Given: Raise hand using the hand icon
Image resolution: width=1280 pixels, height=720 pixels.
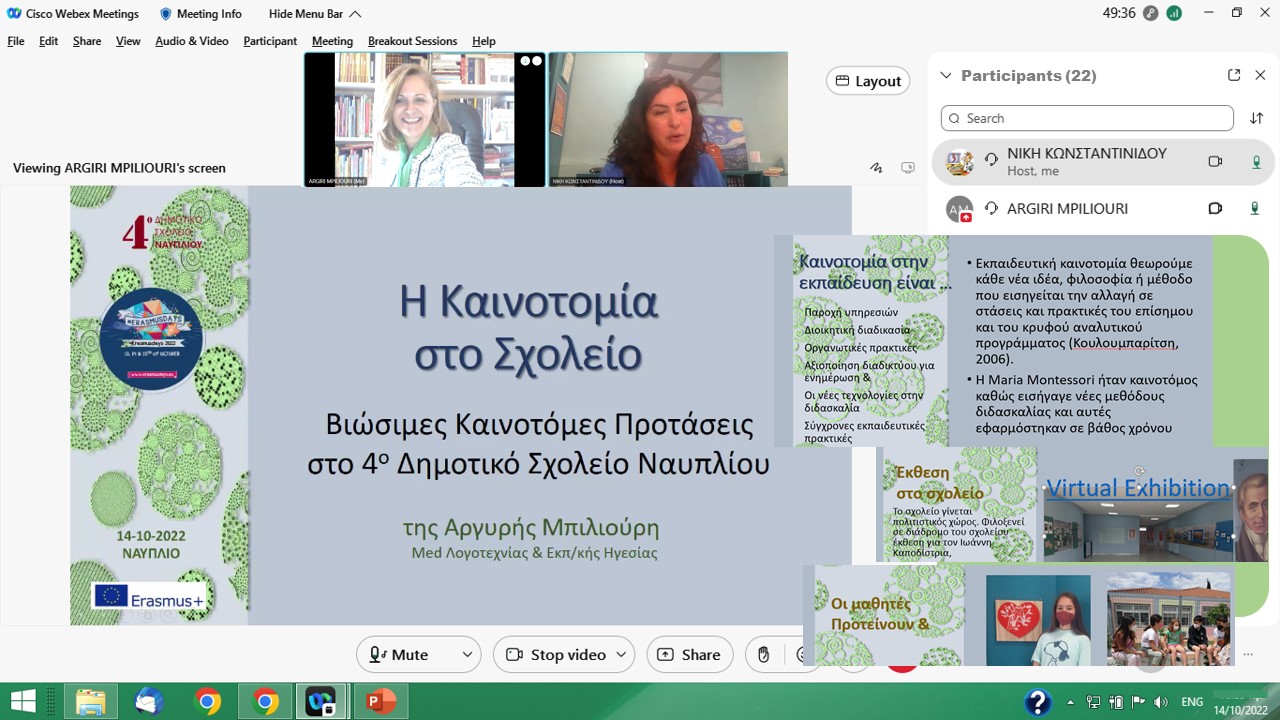Looking at the screenshot, I should tap(764, 654).
